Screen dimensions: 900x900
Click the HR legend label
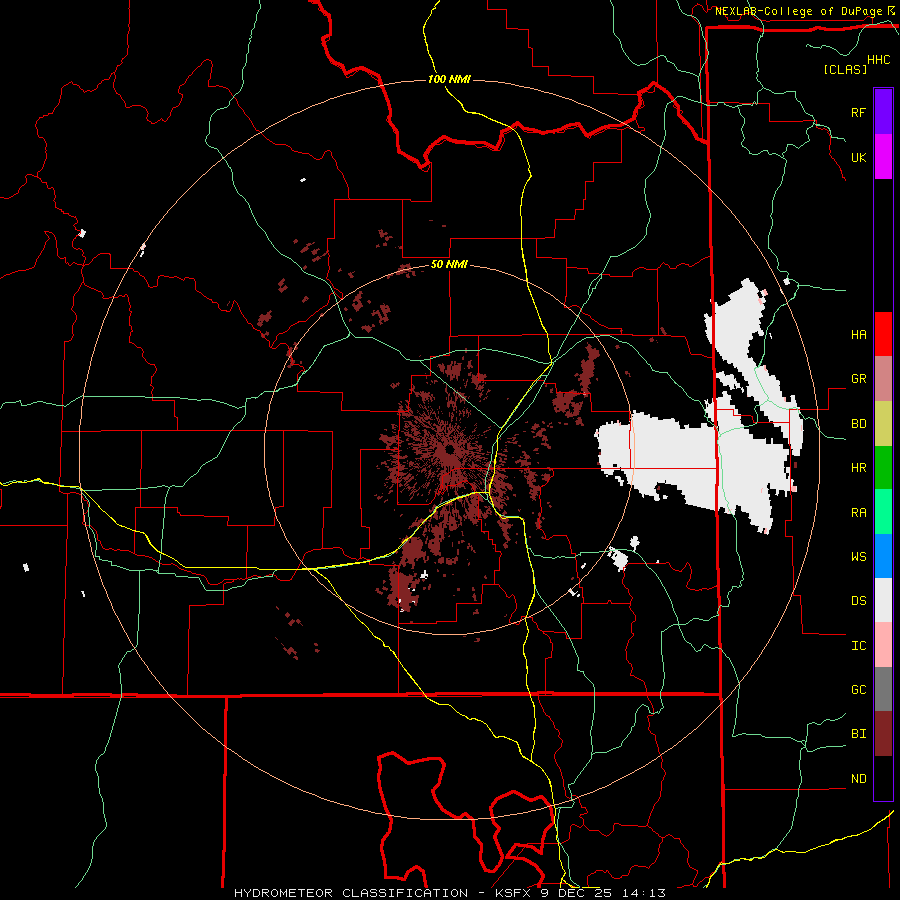point(858,468)
